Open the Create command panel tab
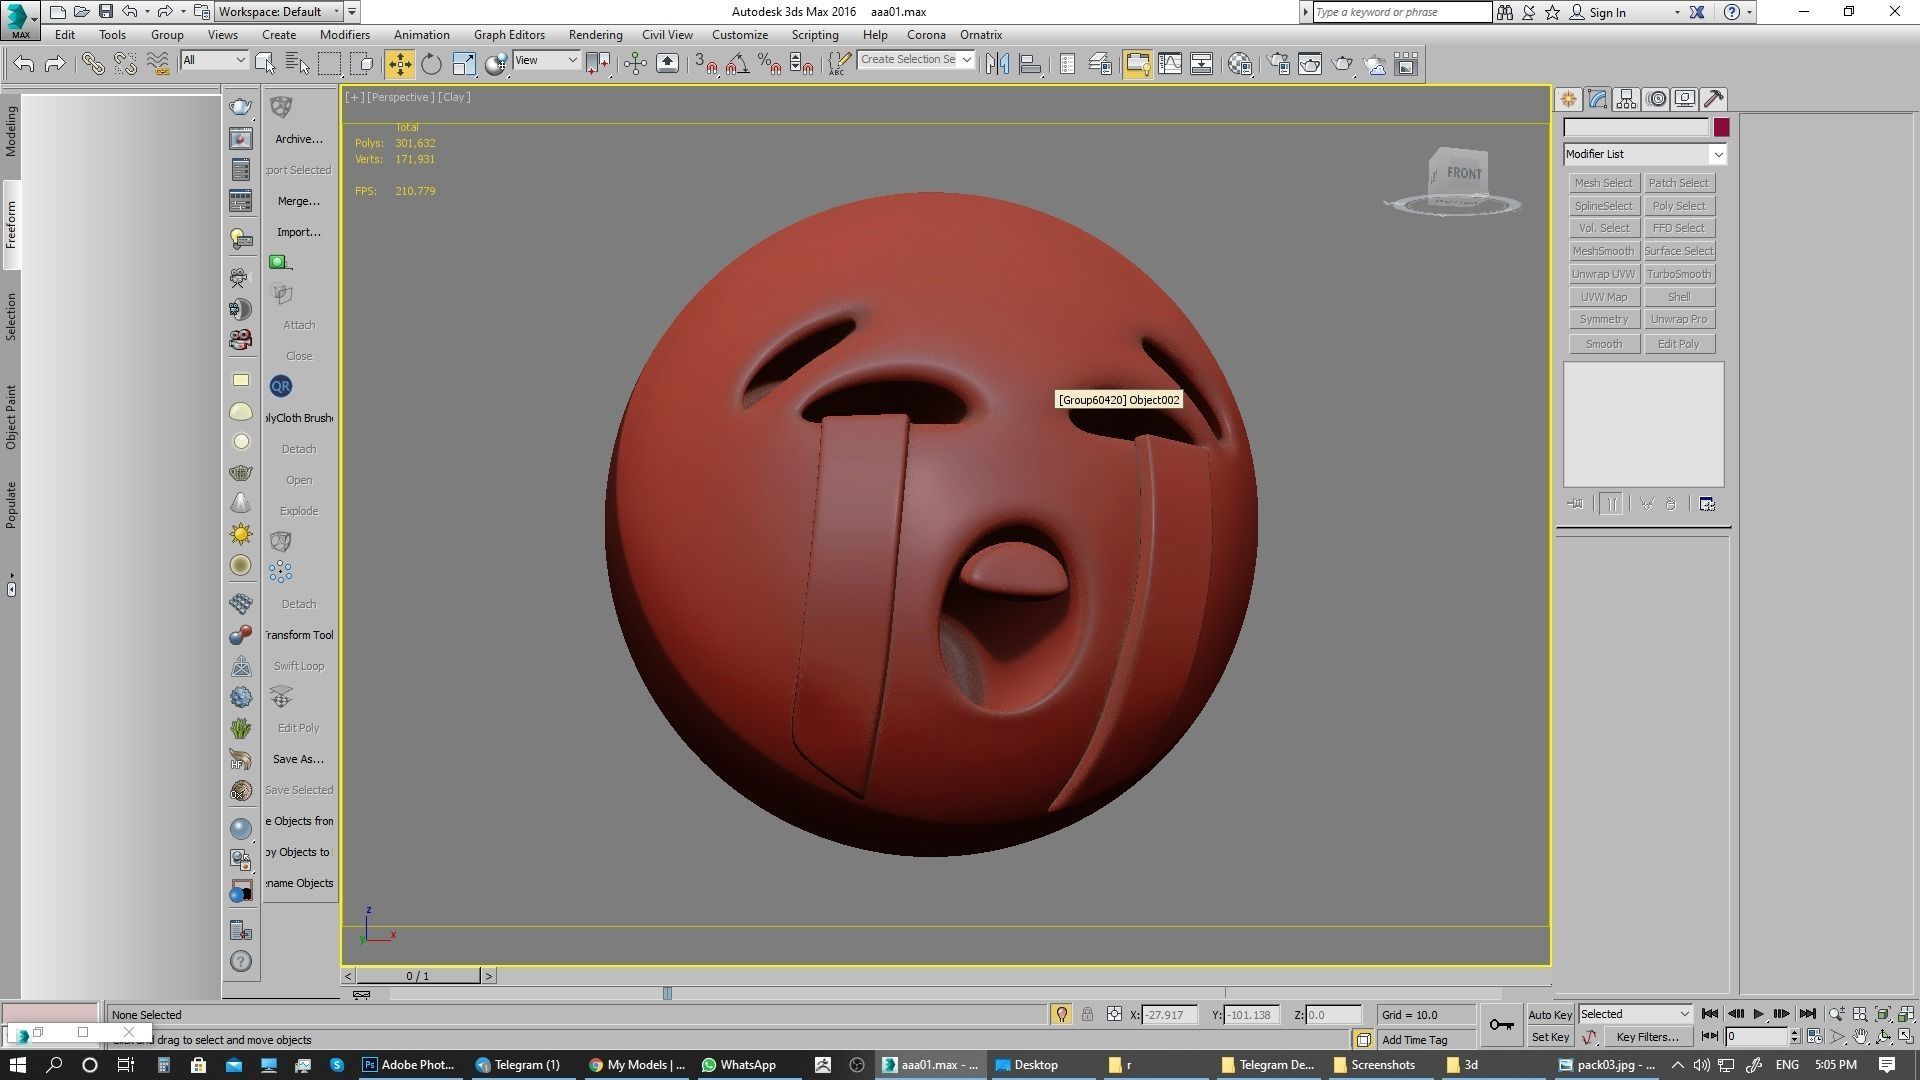 click(x=1568, y=99)
